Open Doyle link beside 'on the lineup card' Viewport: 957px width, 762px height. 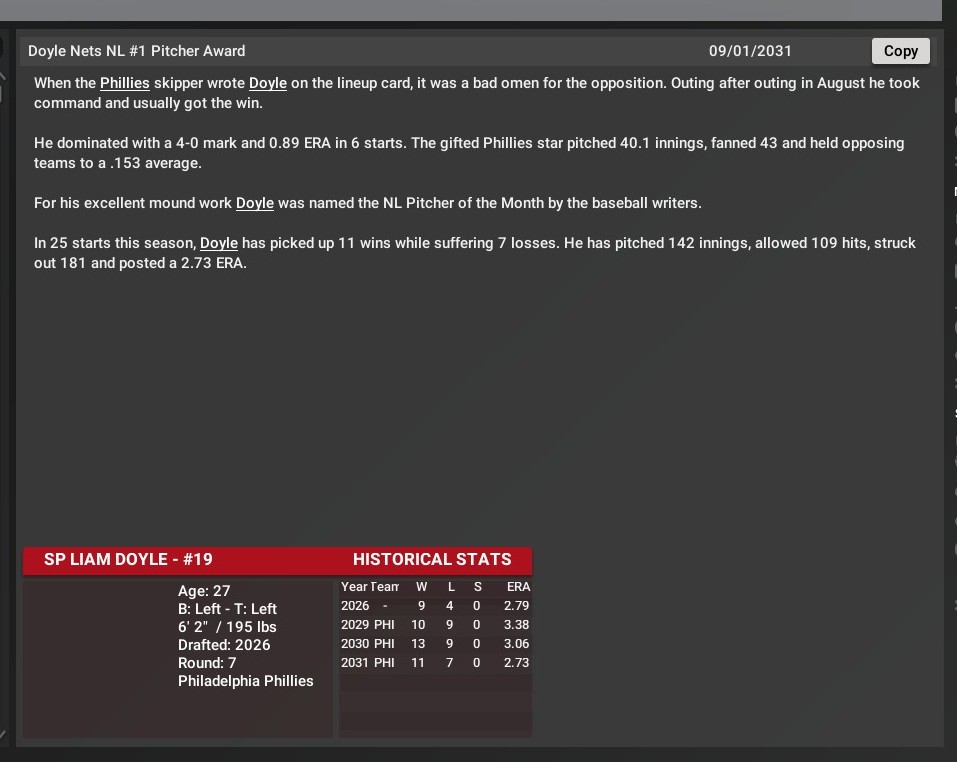[267, 83]
